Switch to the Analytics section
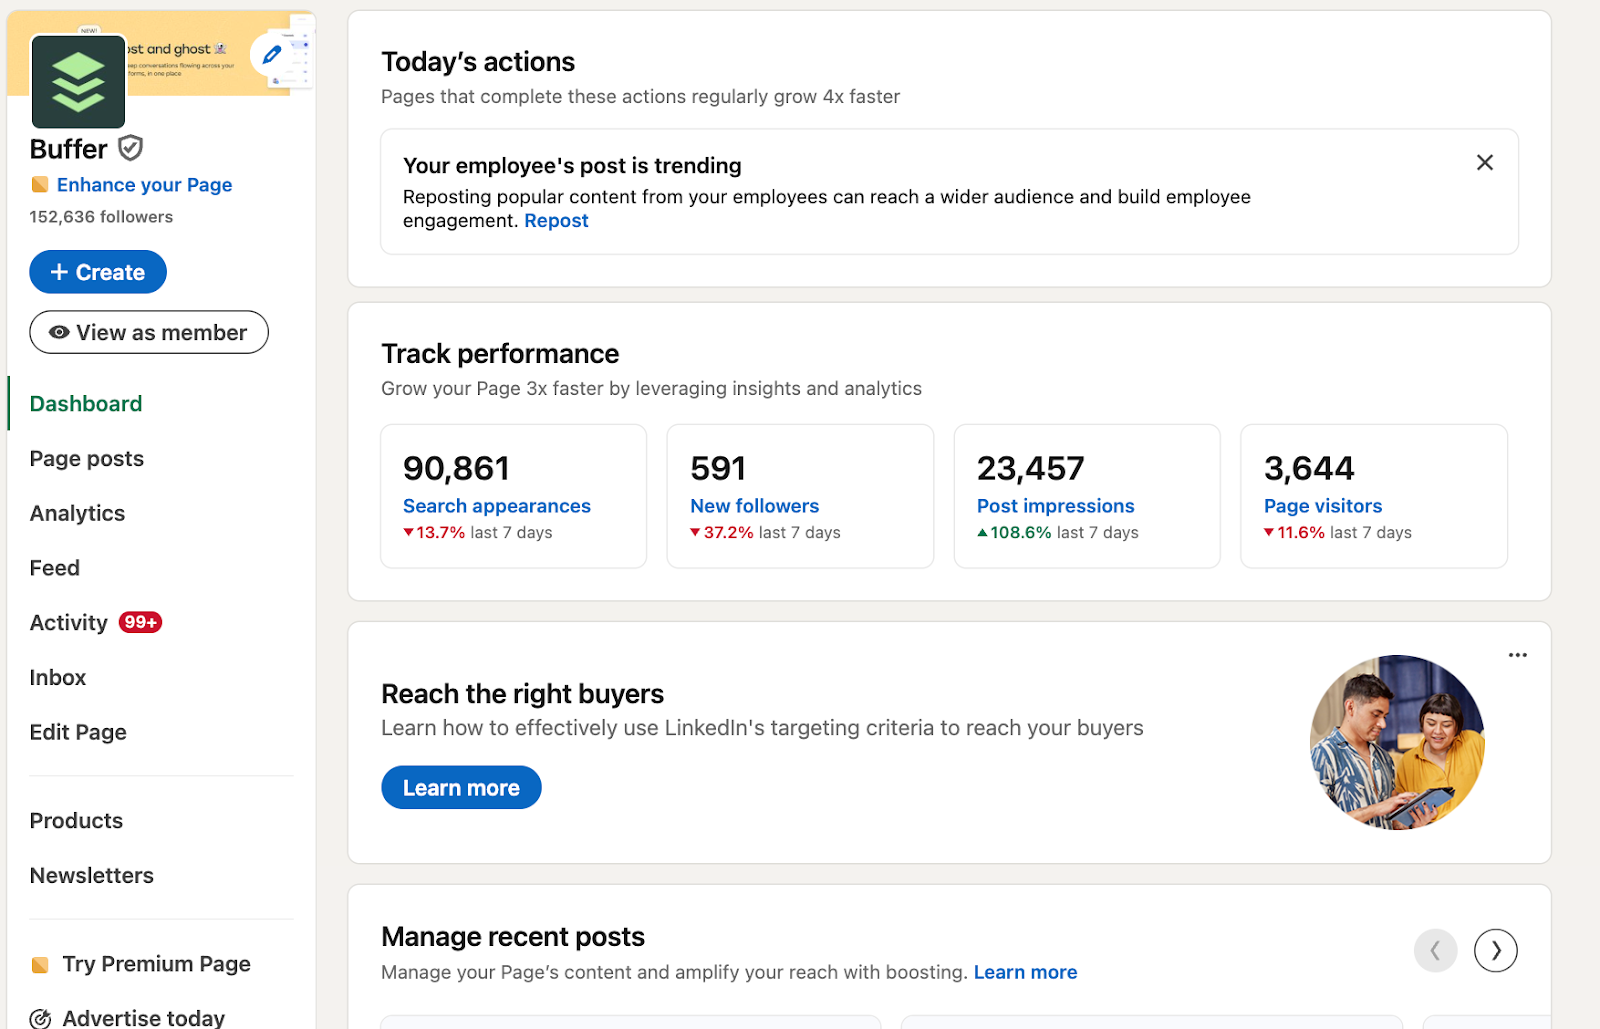Image resolution: width=1600 pixels, height=1029 pixels. pos(76,513)
